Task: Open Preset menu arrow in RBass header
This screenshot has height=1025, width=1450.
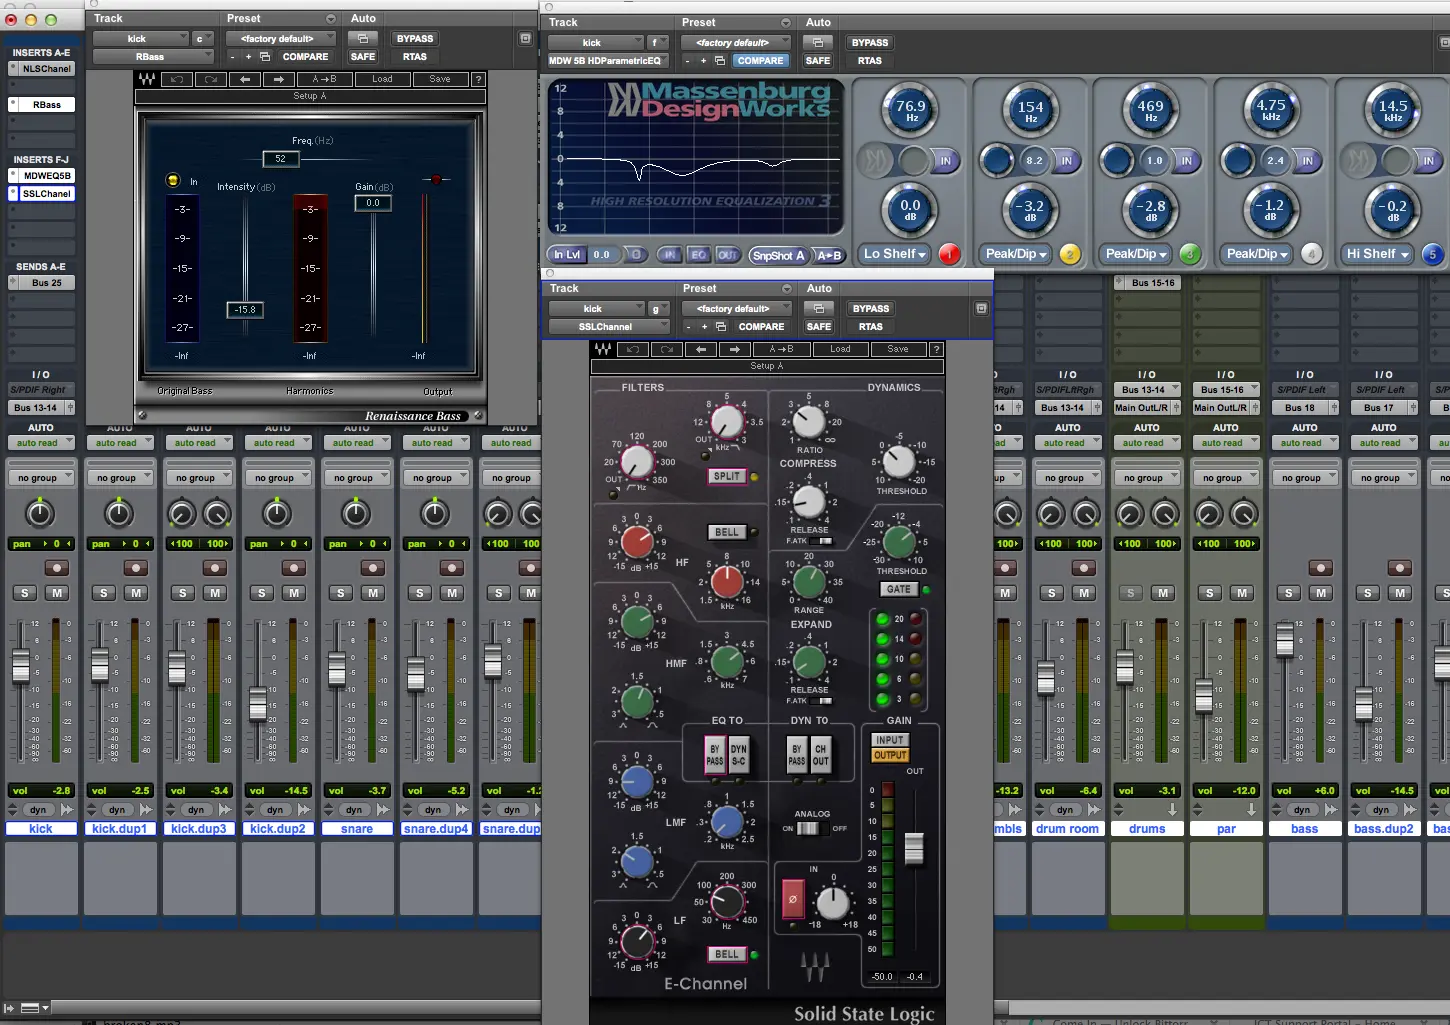Action: (331, 19)
